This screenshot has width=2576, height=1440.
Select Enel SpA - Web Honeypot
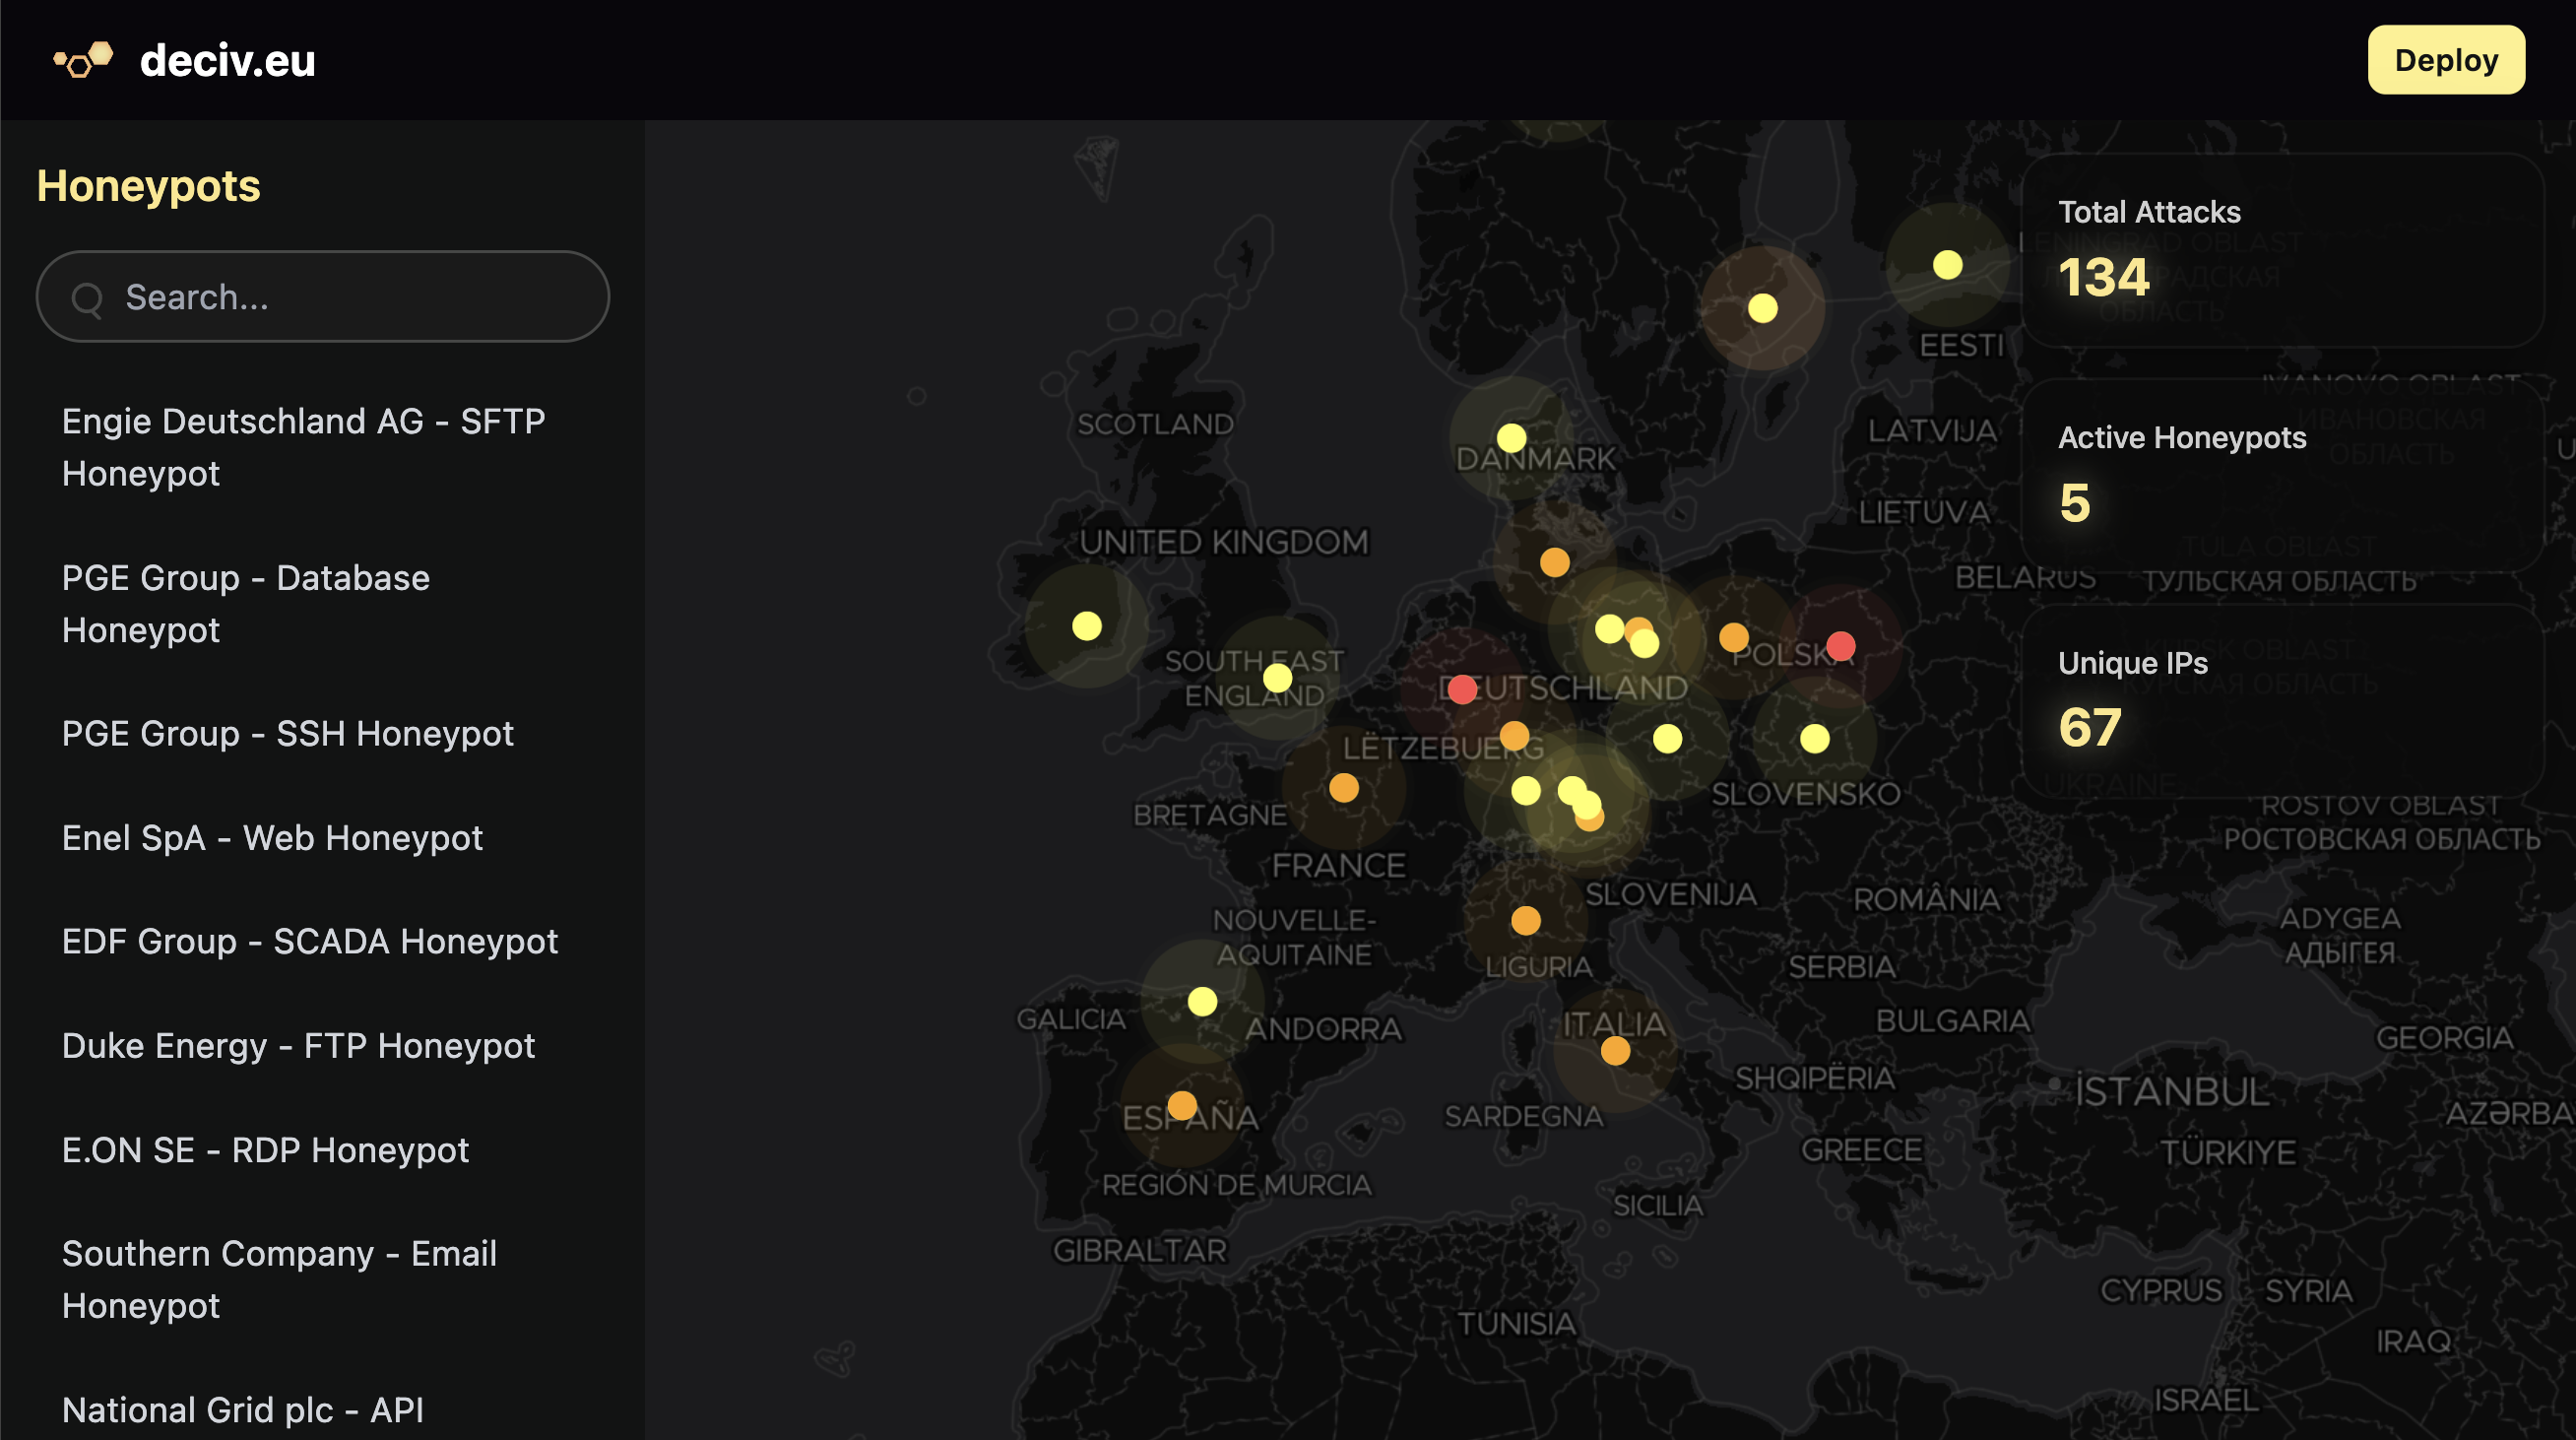[272, 838]
